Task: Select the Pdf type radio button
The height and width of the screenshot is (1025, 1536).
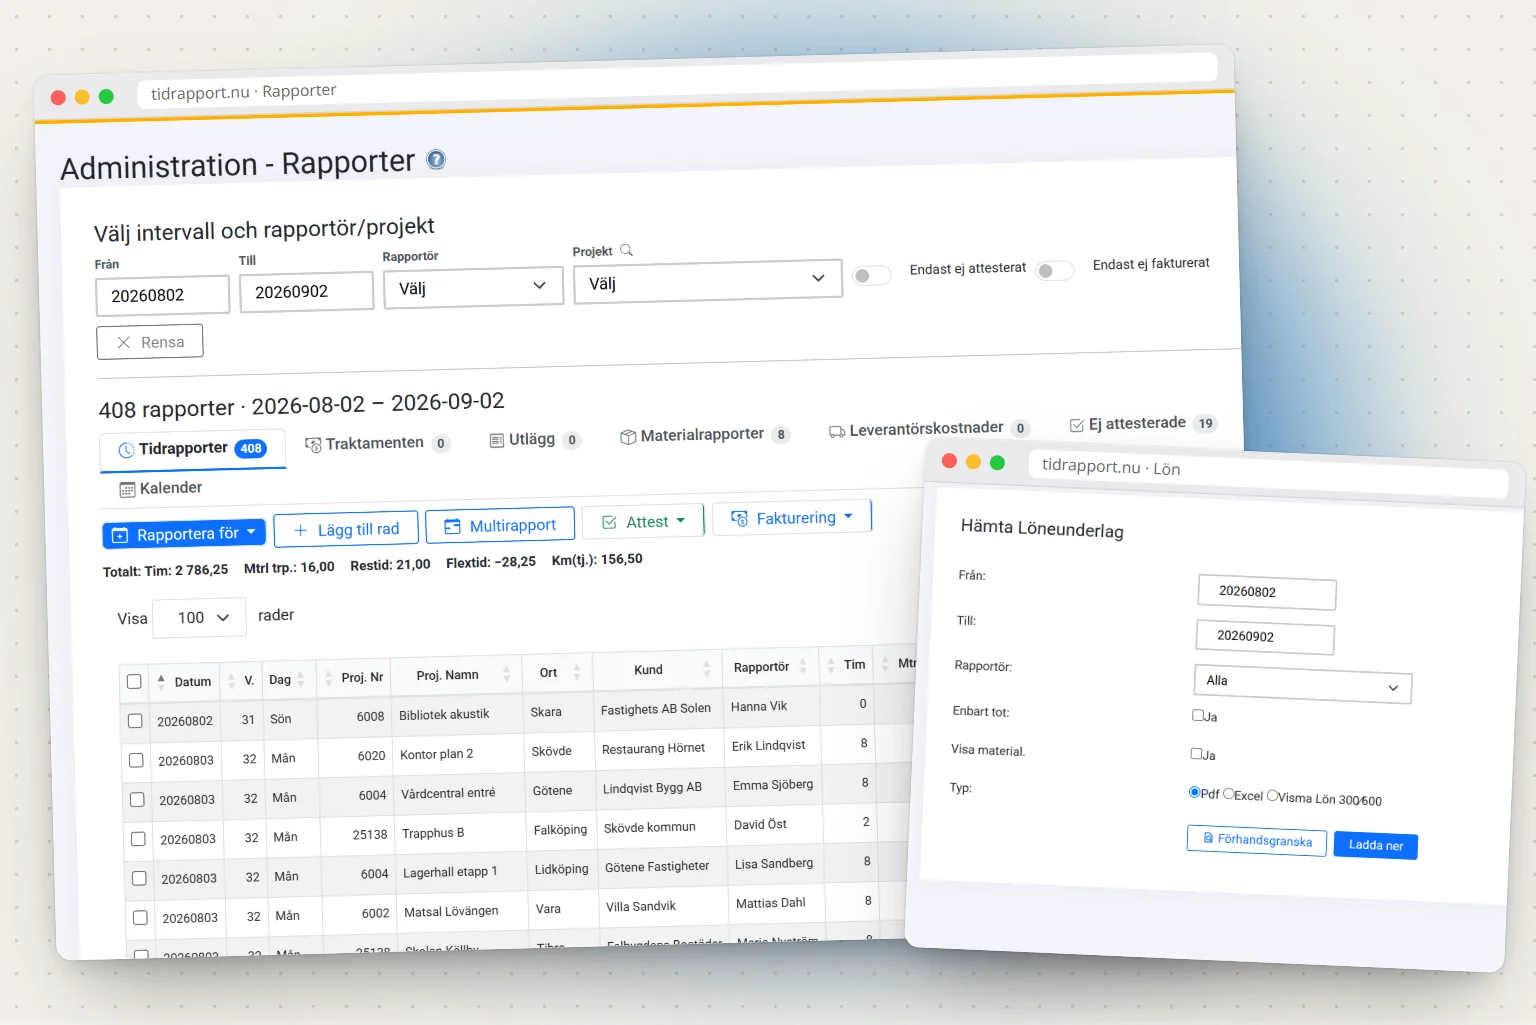Action: tap(1194, 792)
